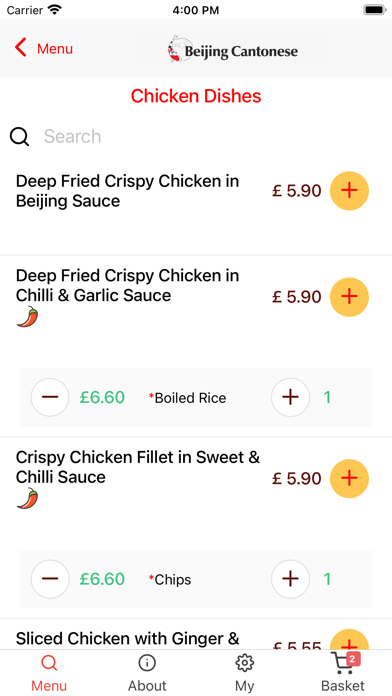Select the Menu tab in bottom bar
The height and width of the screenshot is (696, 392).
49,672
